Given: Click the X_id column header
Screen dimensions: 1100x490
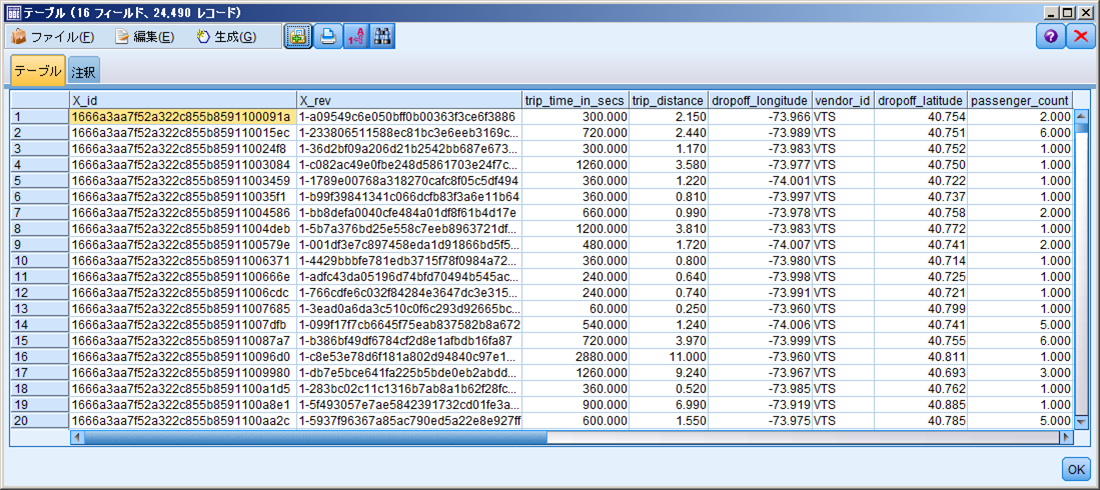Looking at the screenshot, I should [x=183, y=100].
